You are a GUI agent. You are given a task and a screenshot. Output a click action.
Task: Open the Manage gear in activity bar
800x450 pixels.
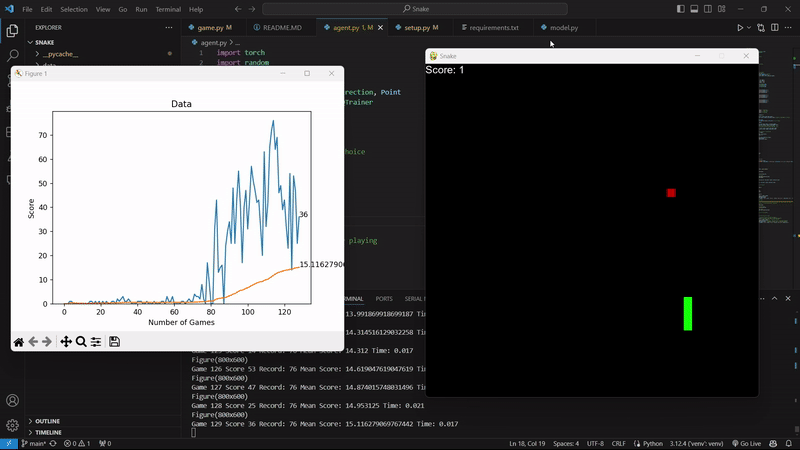coord(13,425)
